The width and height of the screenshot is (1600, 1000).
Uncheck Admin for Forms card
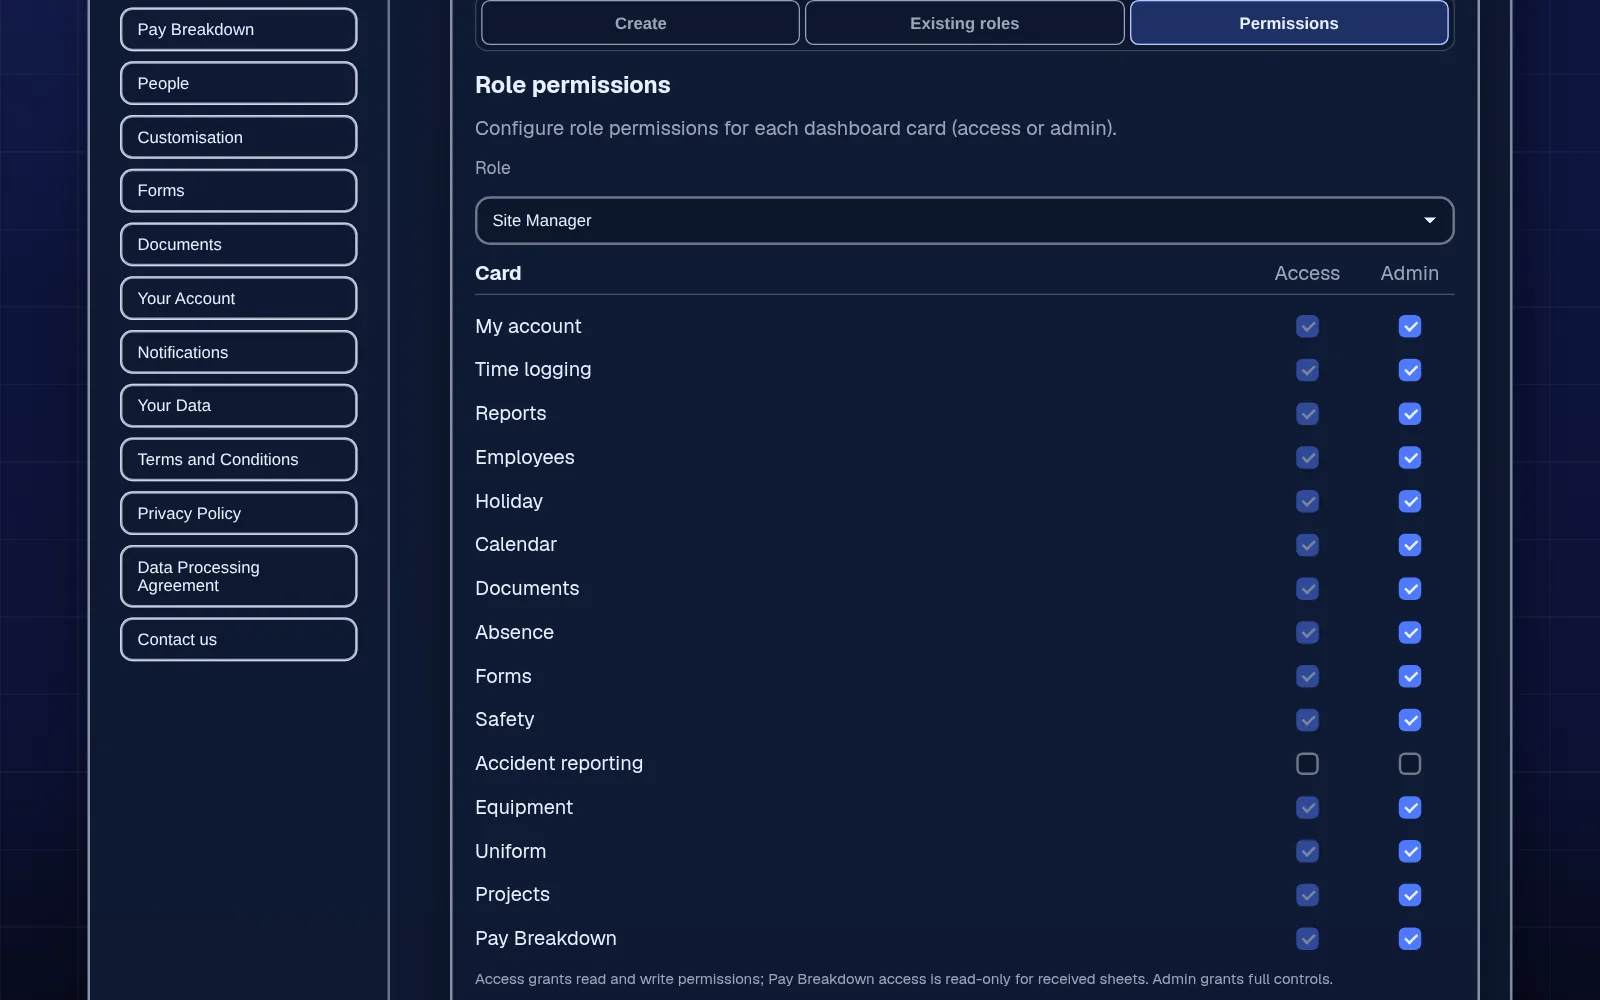pos(1410,676)
